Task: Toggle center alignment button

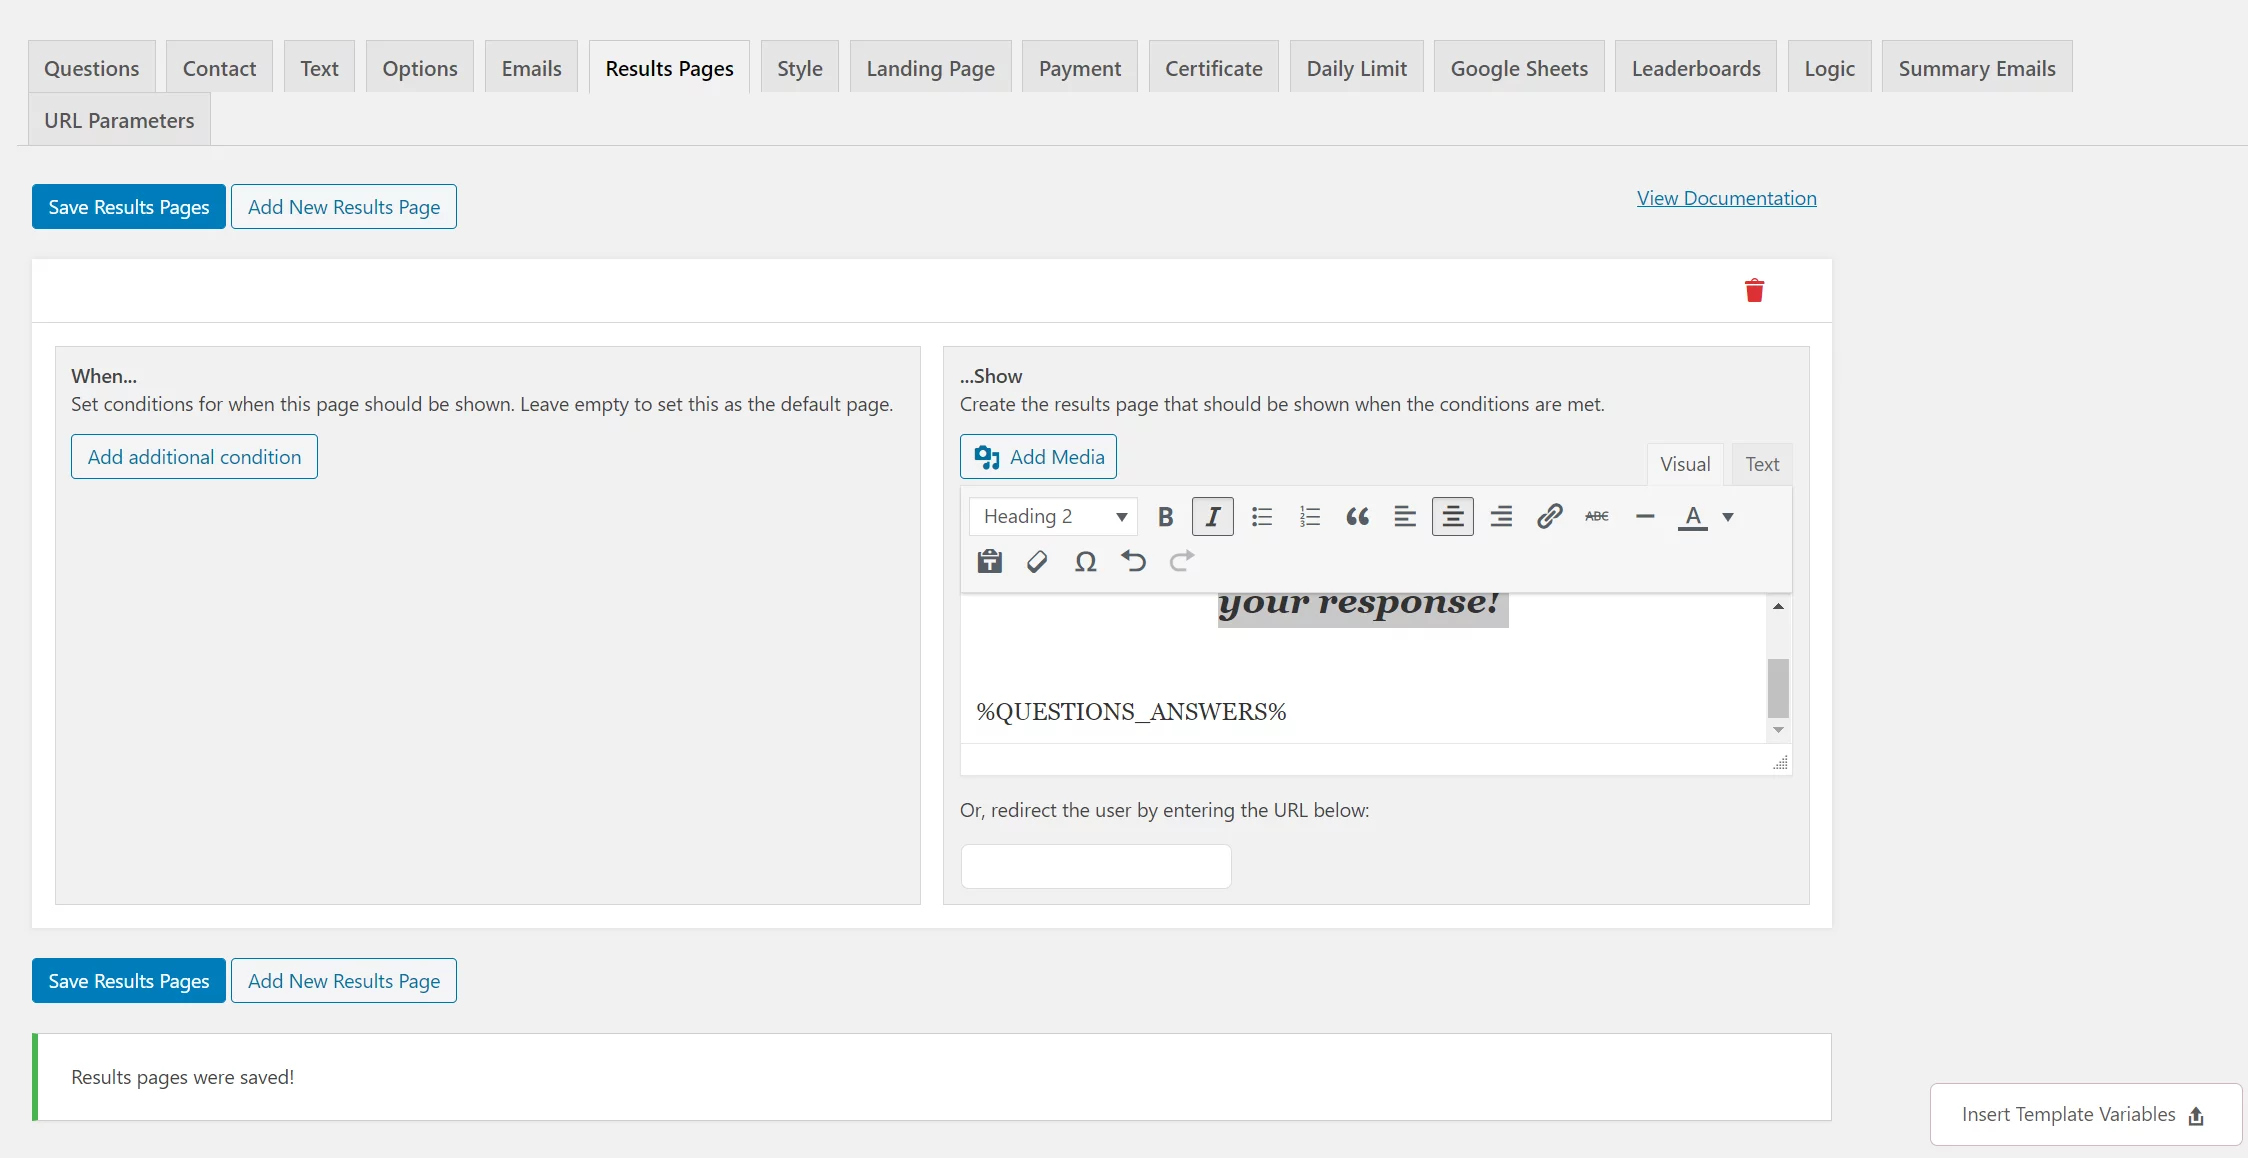Action: [1452, 517]
